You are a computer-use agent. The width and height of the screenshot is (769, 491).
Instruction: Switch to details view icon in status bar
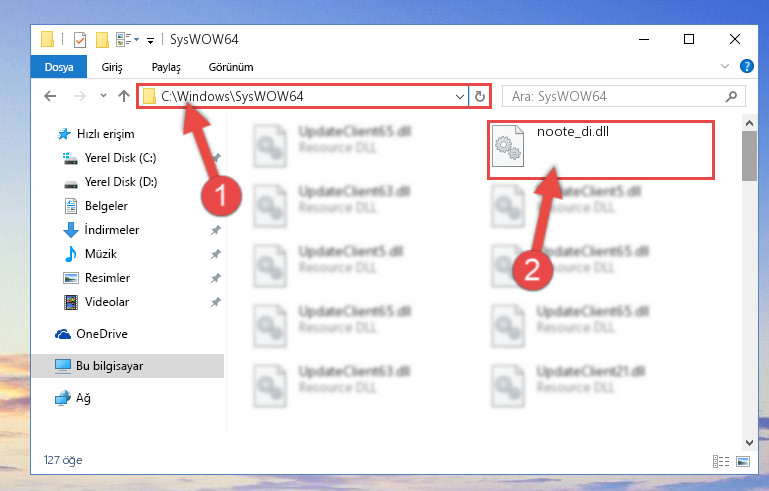720,461
